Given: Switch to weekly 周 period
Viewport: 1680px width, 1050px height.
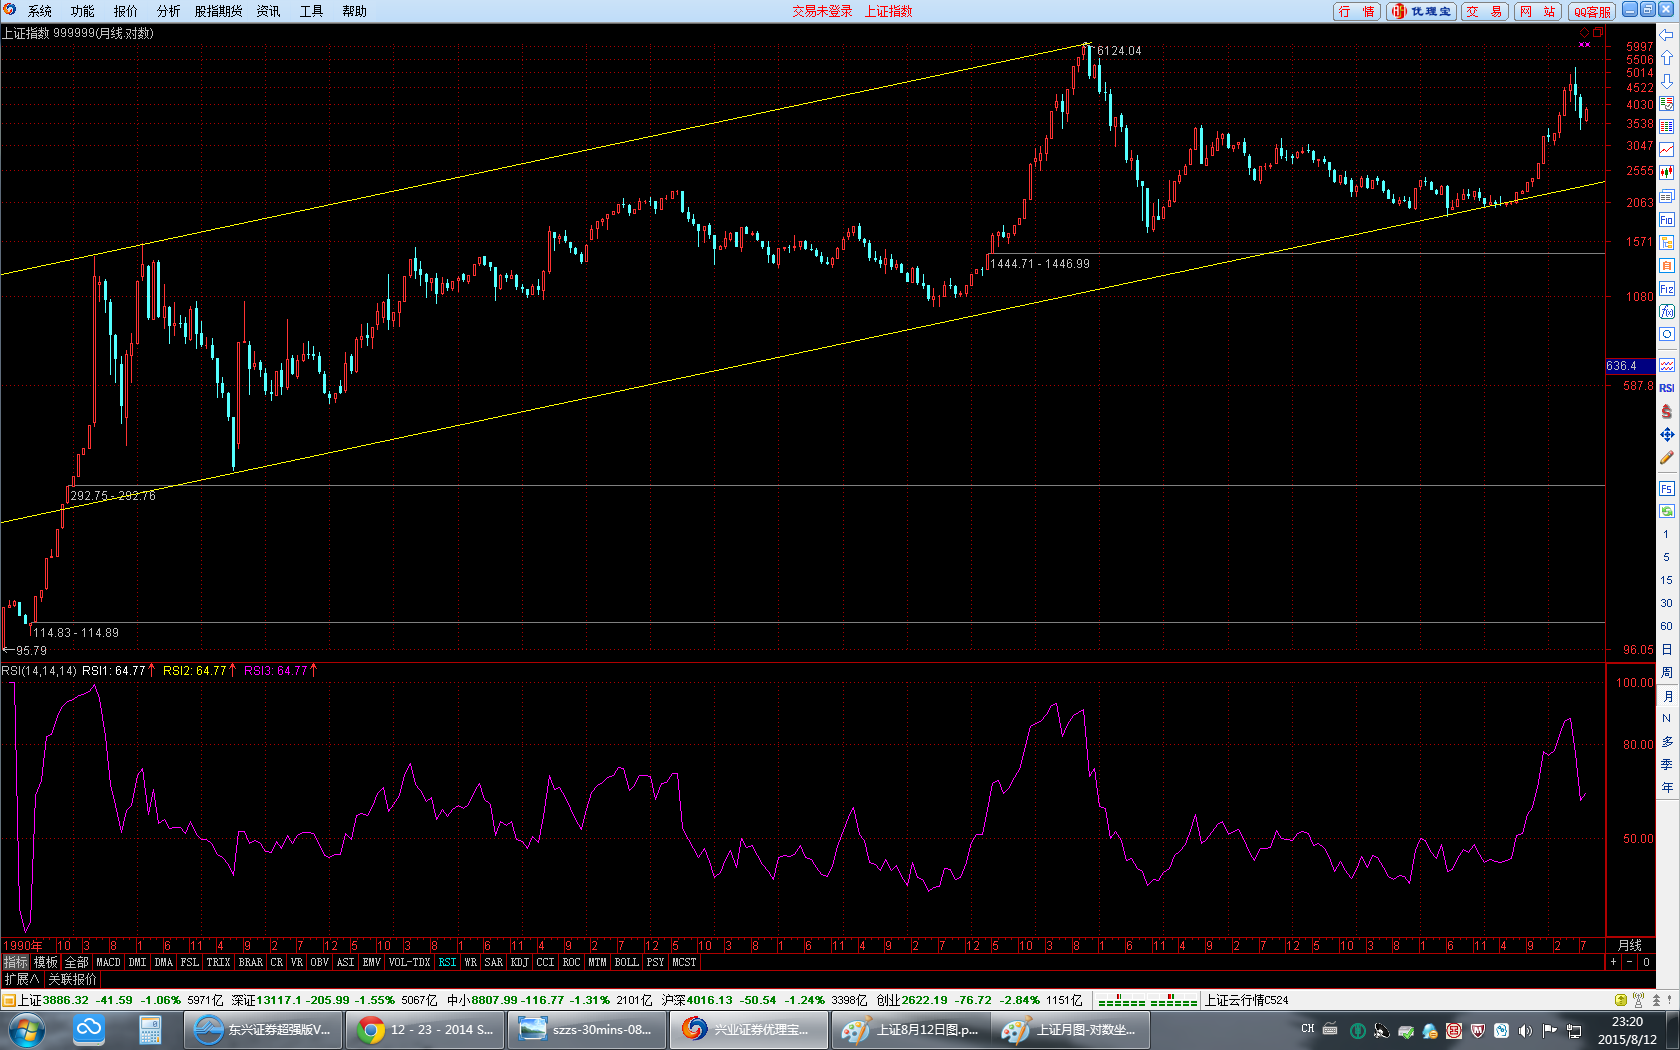Looking at the screenshot, I should [1666, 673].
